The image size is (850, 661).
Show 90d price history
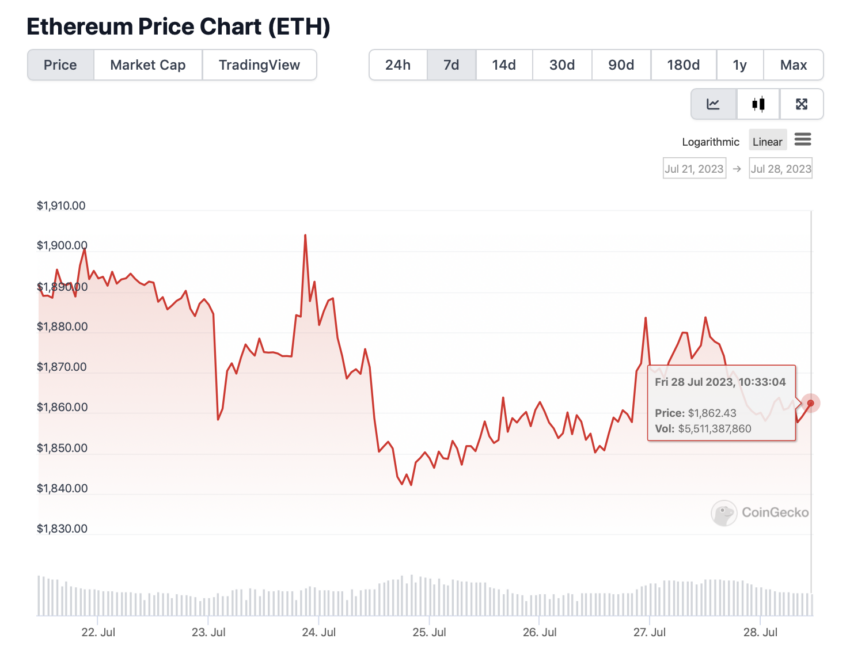(x=621, y=65)
